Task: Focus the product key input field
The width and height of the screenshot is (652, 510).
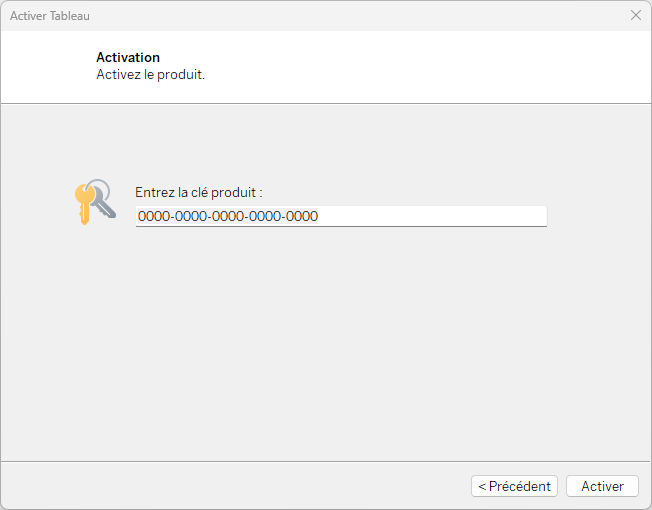Action: (x=341, y=216)
